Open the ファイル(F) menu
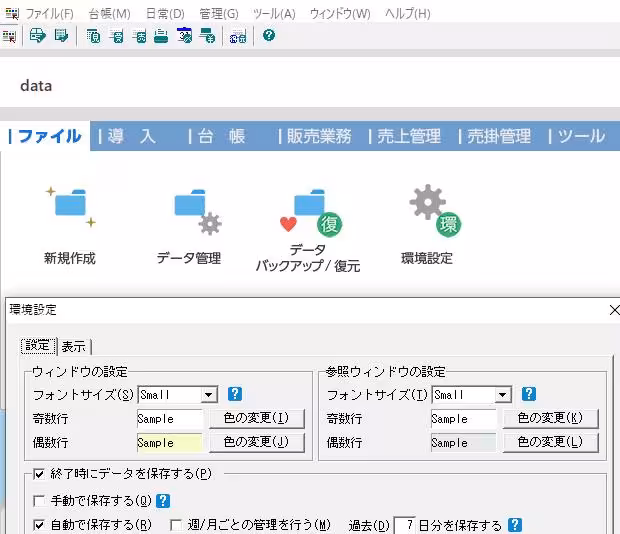 pos(50,14)
